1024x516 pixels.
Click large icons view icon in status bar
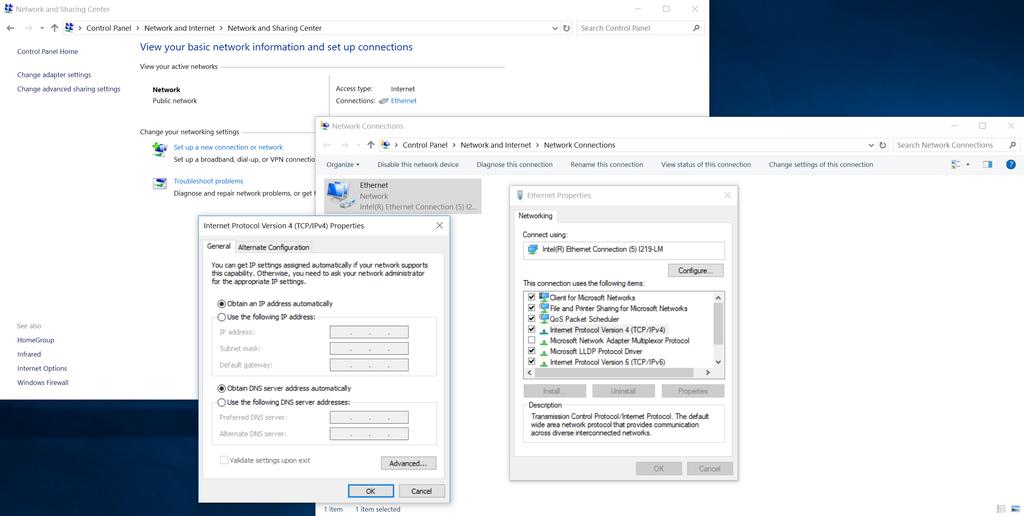coord(1015,509)
